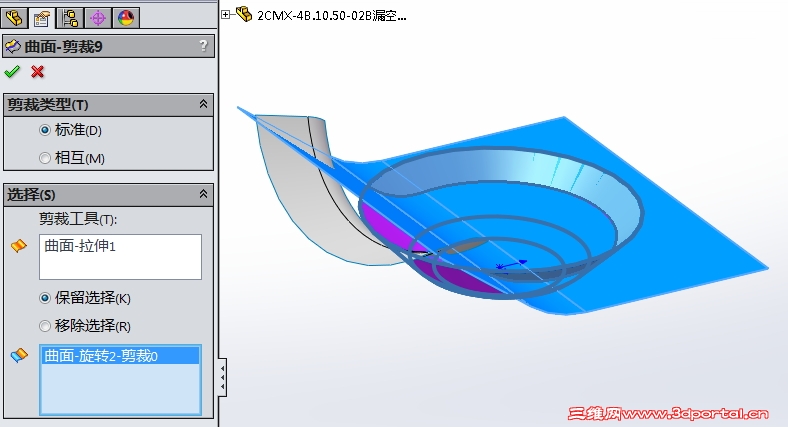
Task: Open the FeatureManager design tree tab
Action: (14, 19)
